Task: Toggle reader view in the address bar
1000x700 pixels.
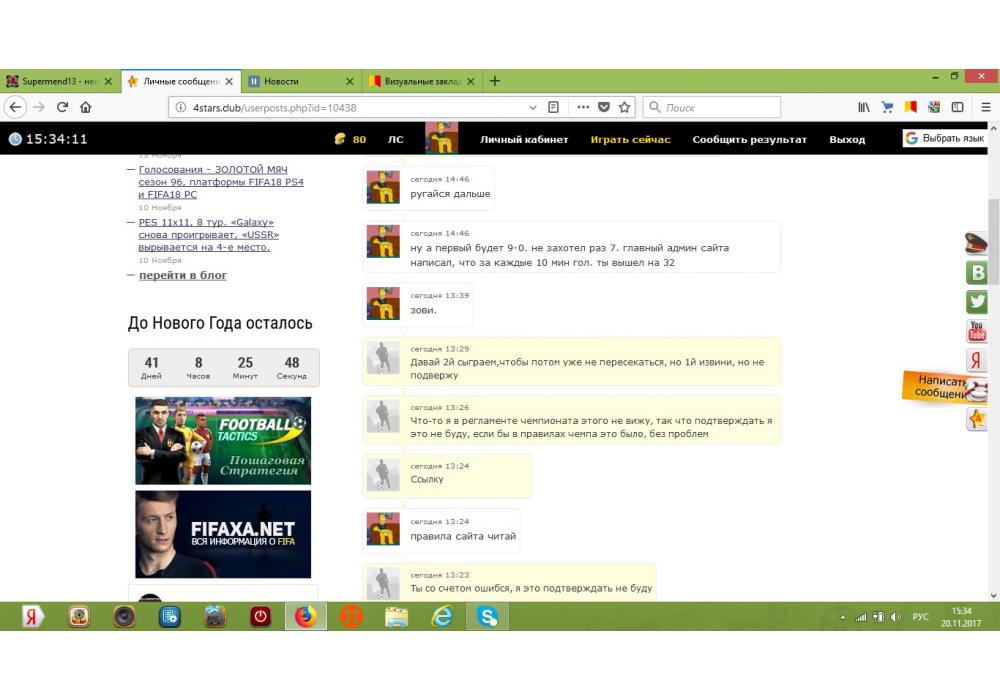Action: click(553, 107)
